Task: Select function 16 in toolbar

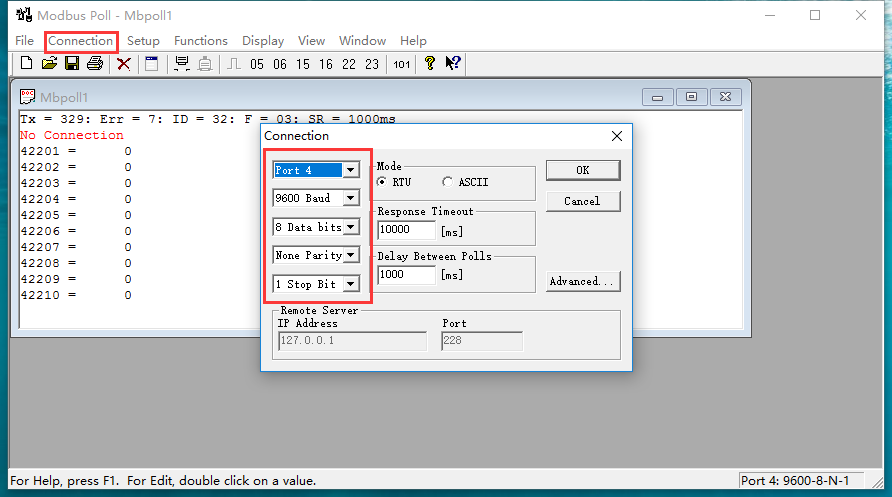Action: (x=326, y=64)
